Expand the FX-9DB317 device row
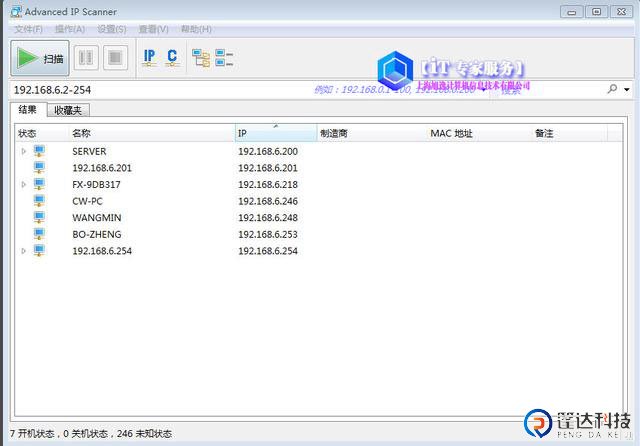The height and width of the screenshot is (446, 640). pyautogui.click(x=24, y=185)
